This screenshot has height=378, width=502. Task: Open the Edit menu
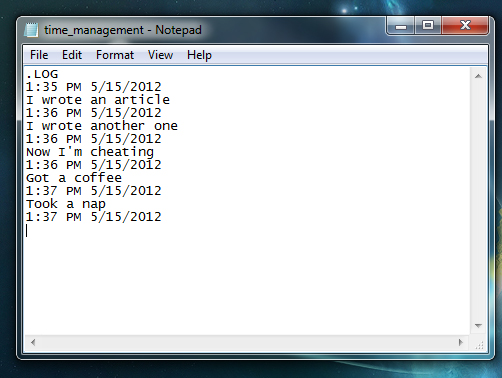(72, 55)
